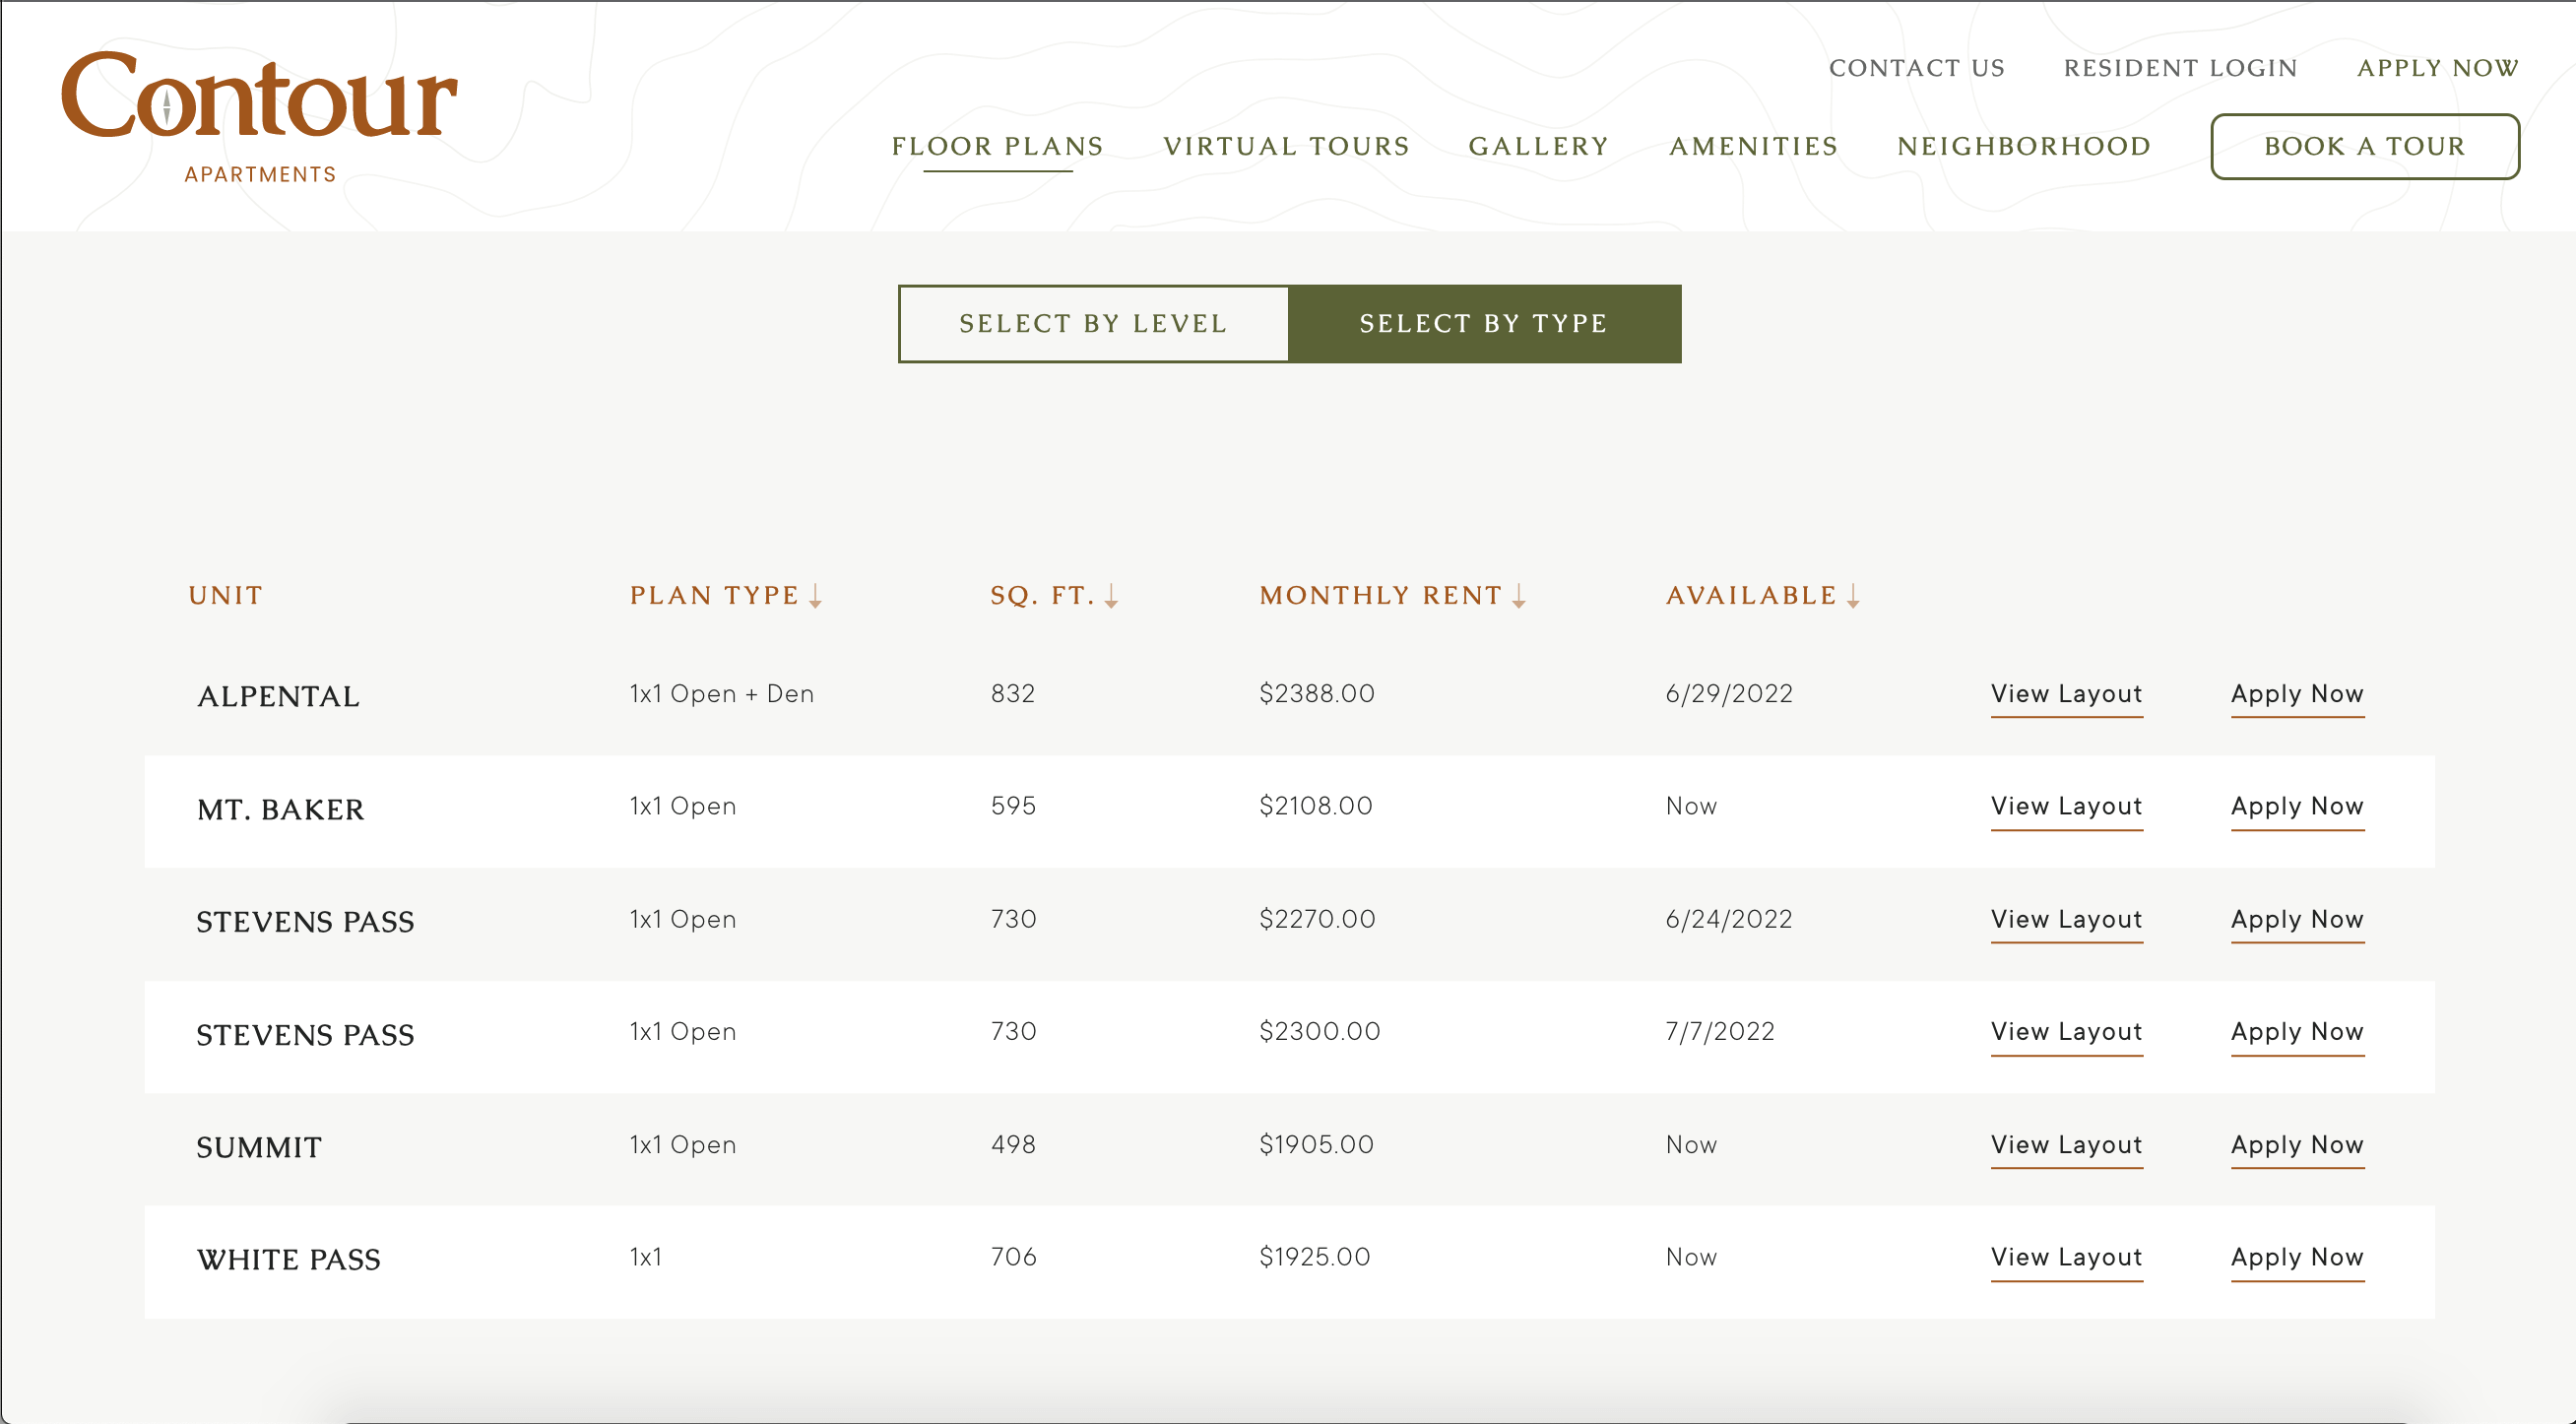The height and width of the screenshot is (1424, 2576).
Task: View Layout for the Summit unit
Action: (2066, 1145)
